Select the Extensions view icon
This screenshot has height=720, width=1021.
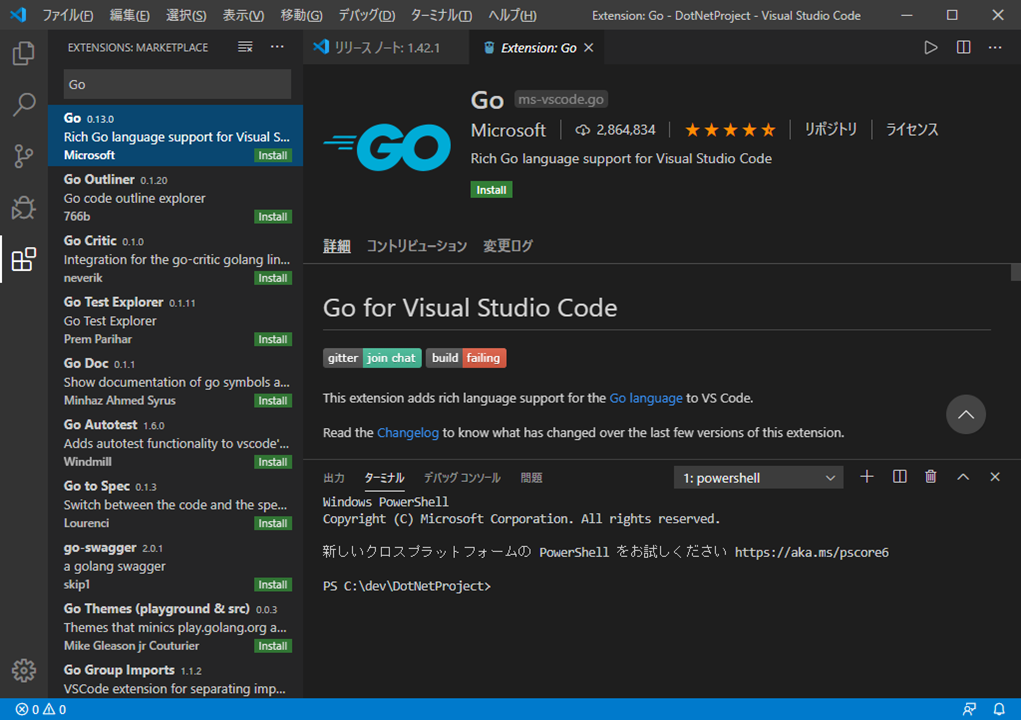[23, 259]
